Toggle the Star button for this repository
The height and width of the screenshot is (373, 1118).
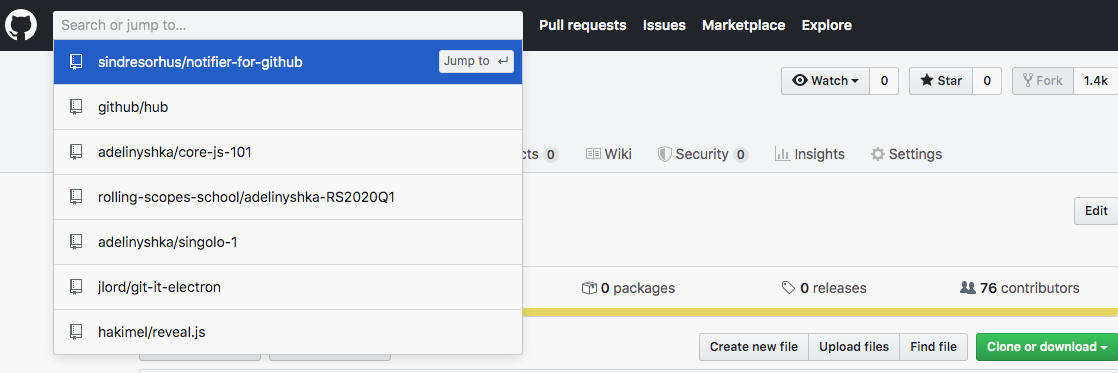pos(941,81)
